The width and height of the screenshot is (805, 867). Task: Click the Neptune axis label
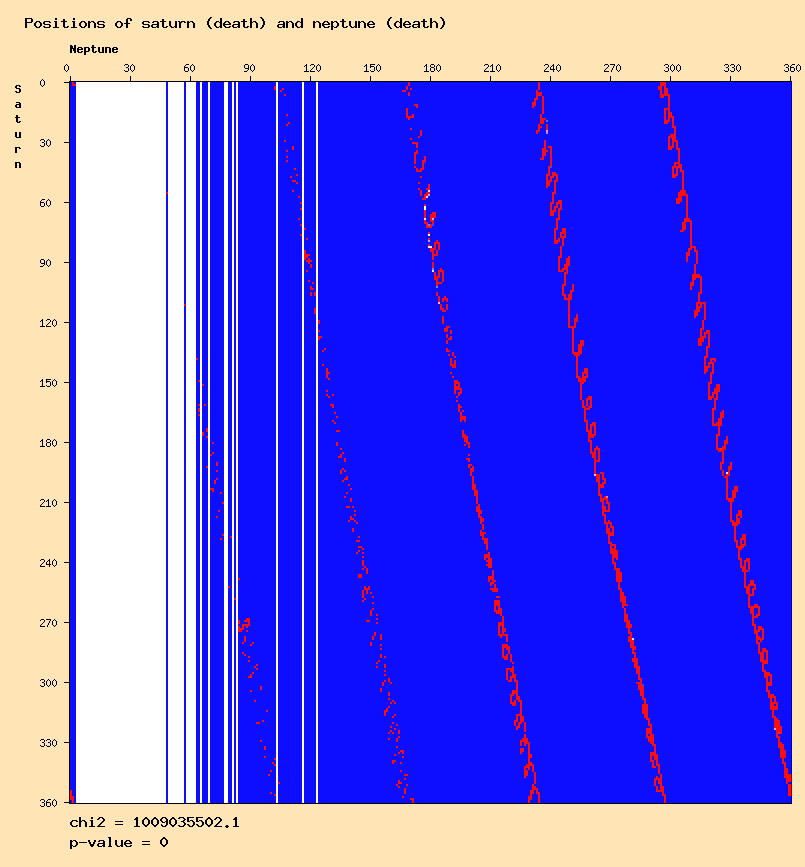point(94,49)
